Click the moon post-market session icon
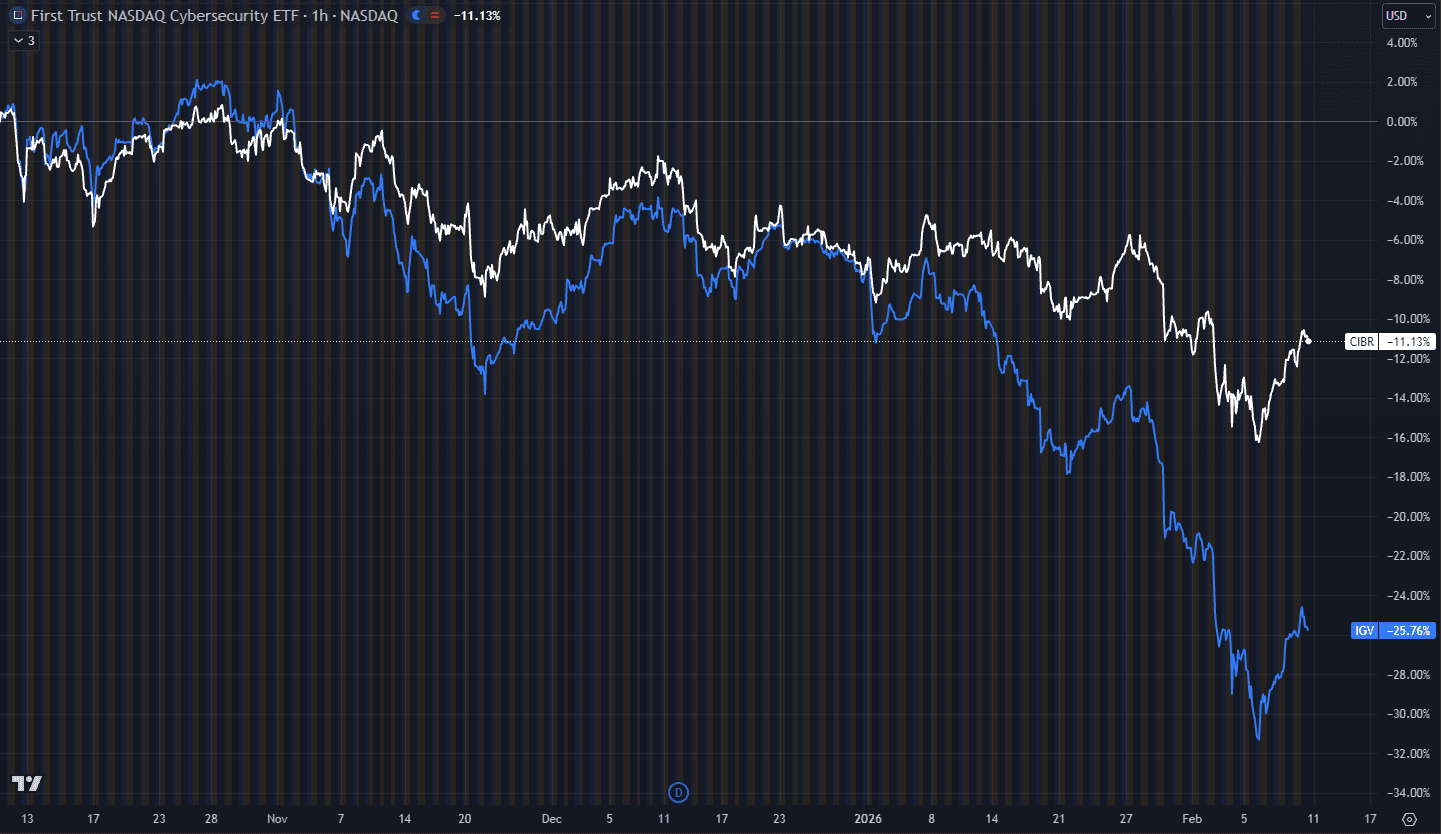 point(416,16)
